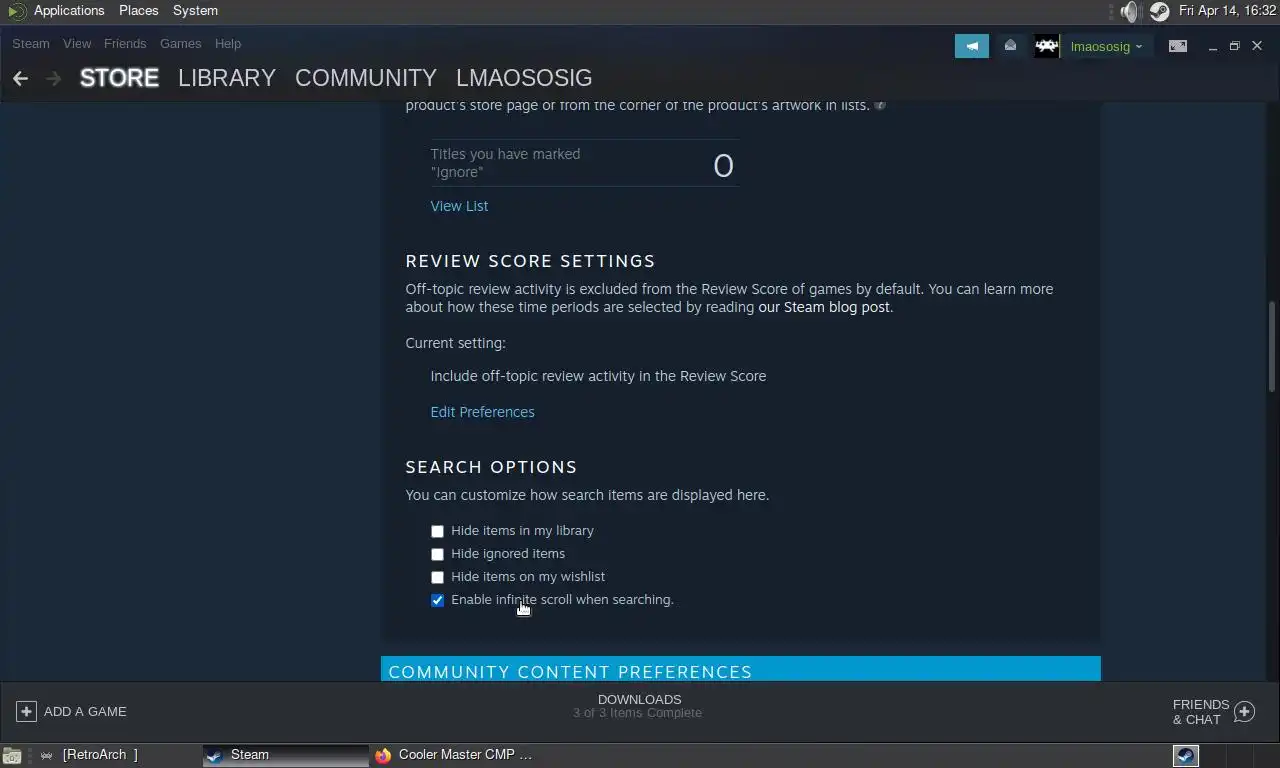Click the Steam icon in system tray
Viewport: 1280px width, 768px height.
[x=1159, y=11]
